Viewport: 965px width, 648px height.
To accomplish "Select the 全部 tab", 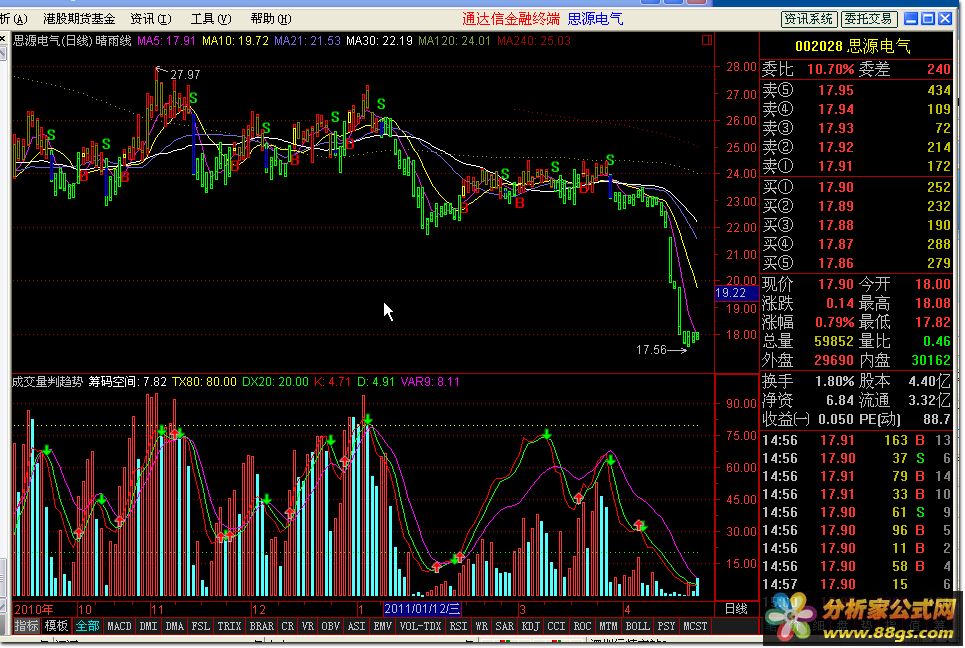I will [x=87, y=626].
